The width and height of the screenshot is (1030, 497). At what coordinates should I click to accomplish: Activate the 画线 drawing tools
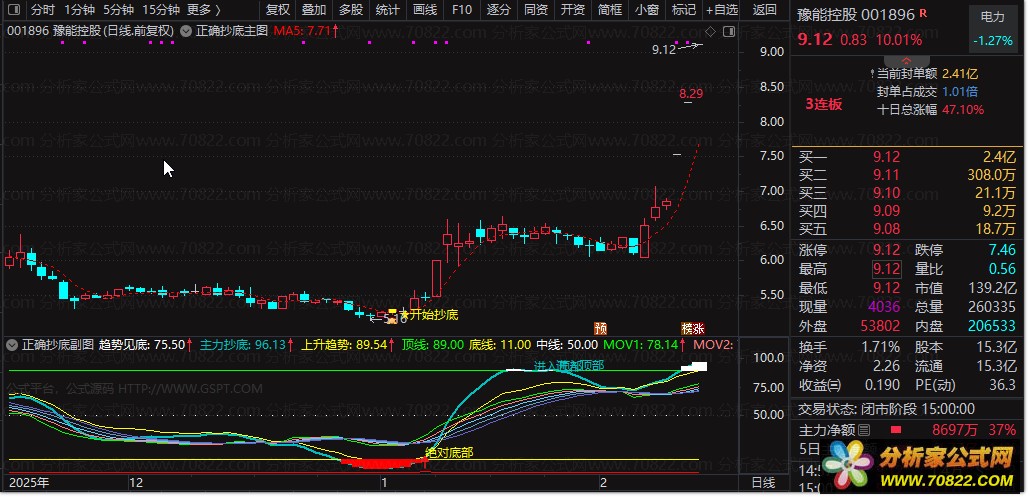425,10
